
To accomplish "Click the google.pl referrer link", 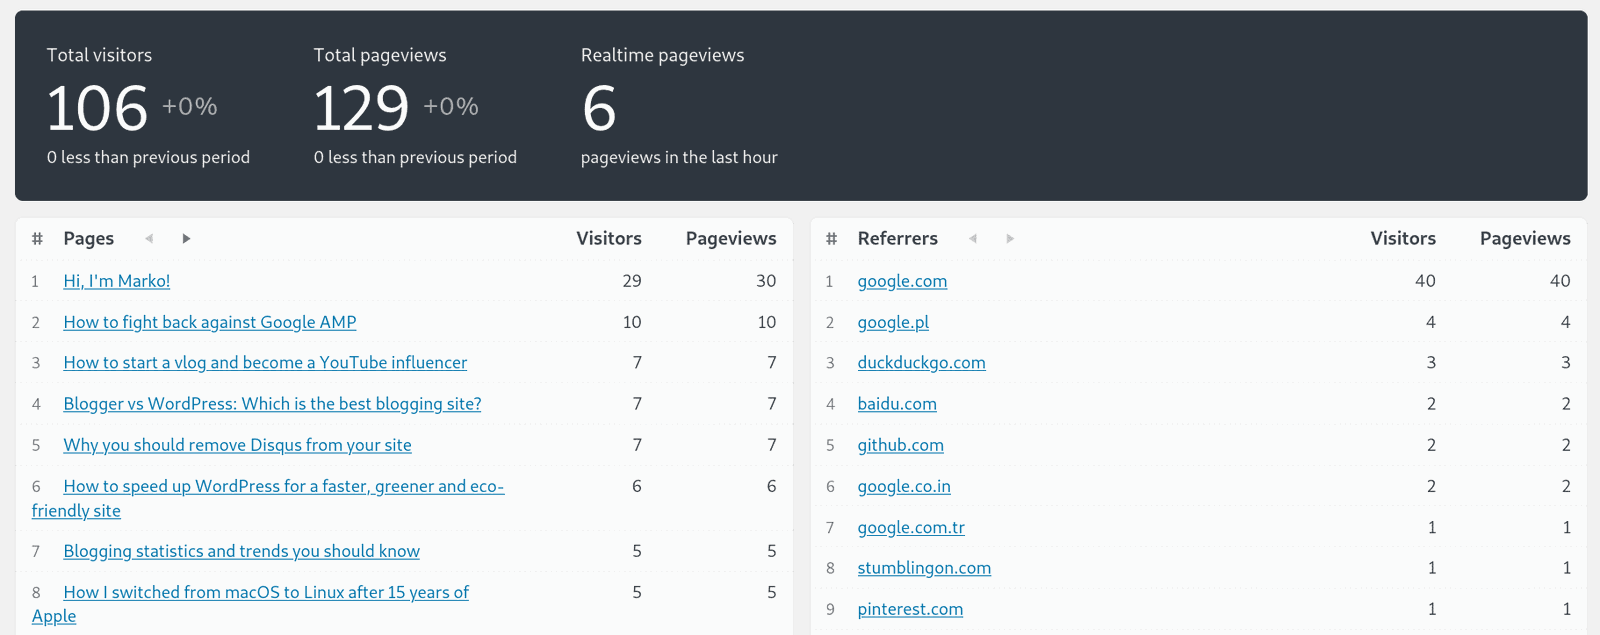I will [x=893, y=322].
